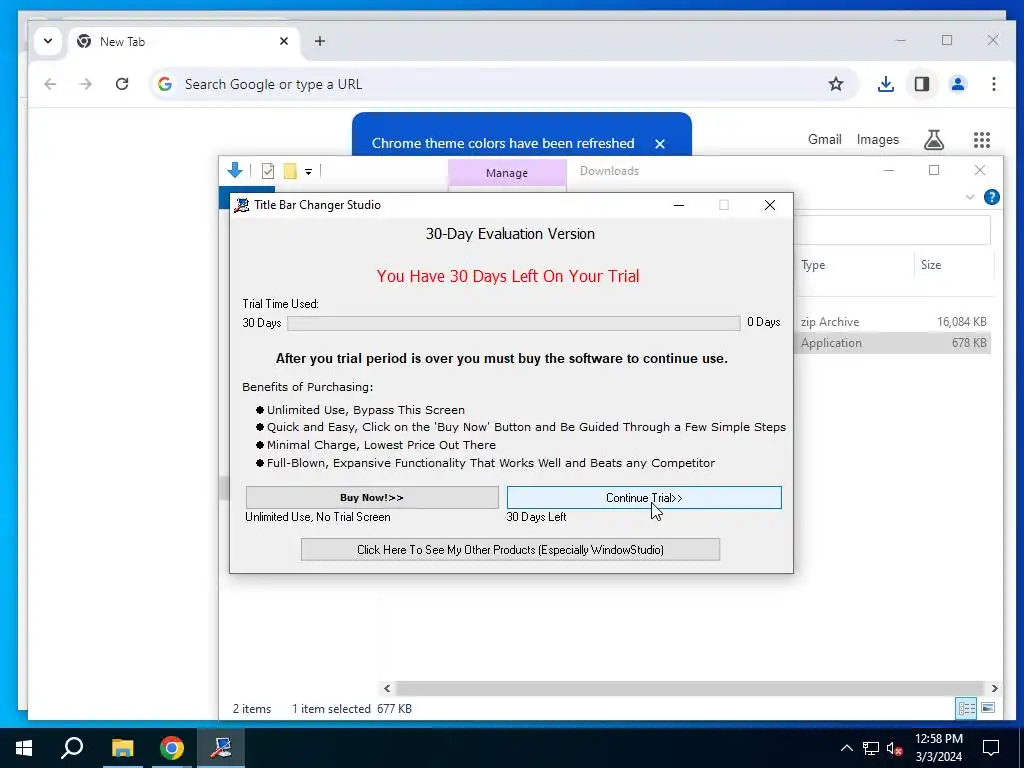Click the Properties checkmark icon in Explorer toolbar

tap(268, 171)
